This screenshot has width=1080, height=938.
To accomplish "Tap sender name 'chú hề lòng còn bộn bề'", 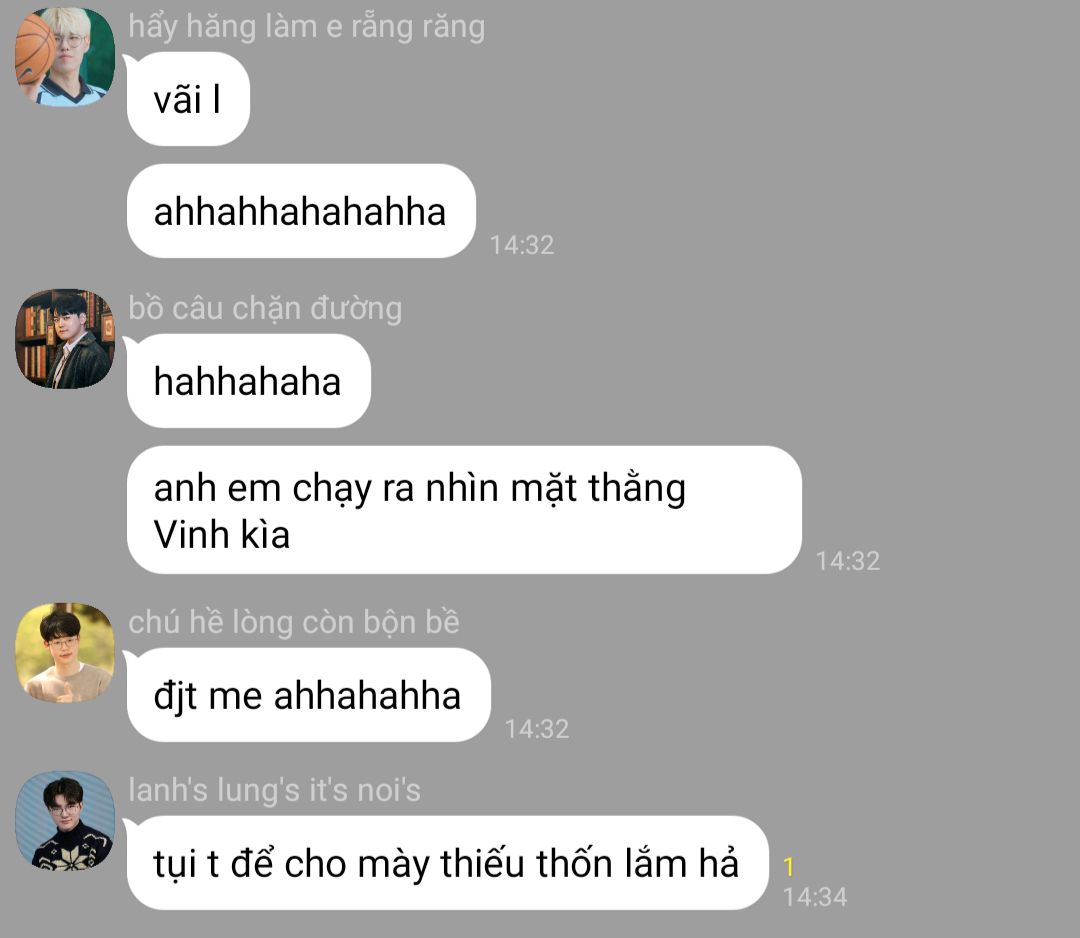I will click(293, 623).
